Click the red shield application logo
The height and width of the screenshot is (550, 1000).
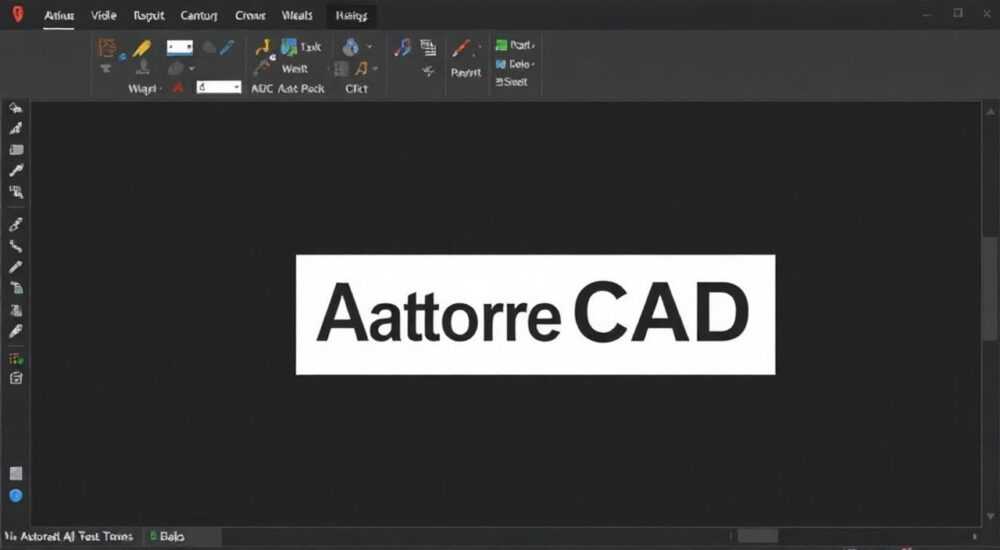pyautogui.click(x=18, y=14)
